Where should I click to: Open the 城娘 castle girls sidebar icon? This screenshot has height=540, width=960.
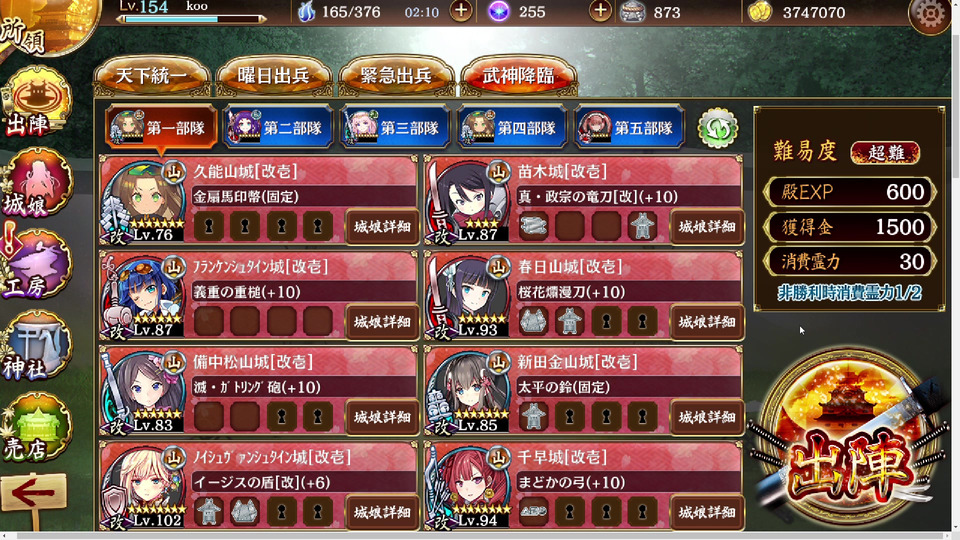(37, 184)
